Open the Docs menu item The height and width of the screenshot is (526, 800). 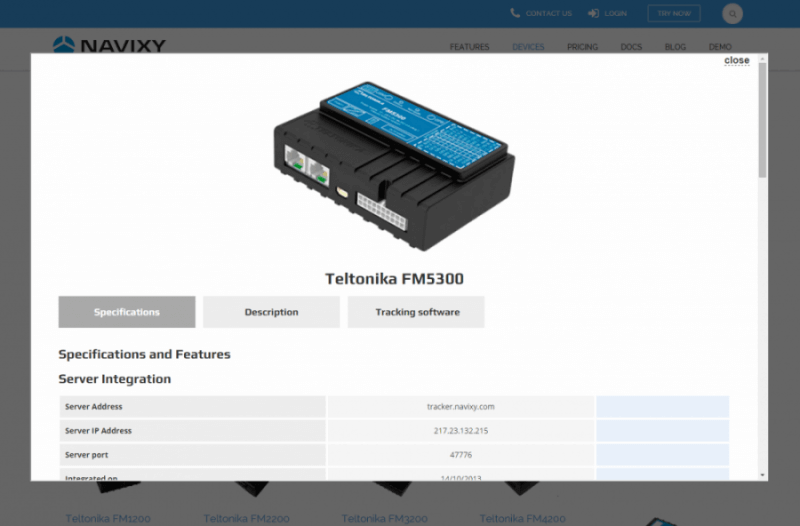[631, 47]
